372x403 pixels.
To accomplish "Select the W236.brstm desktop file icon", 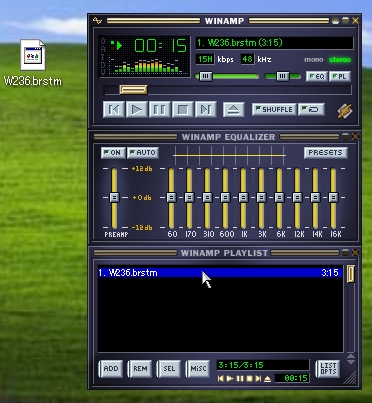I will (33, 63).
